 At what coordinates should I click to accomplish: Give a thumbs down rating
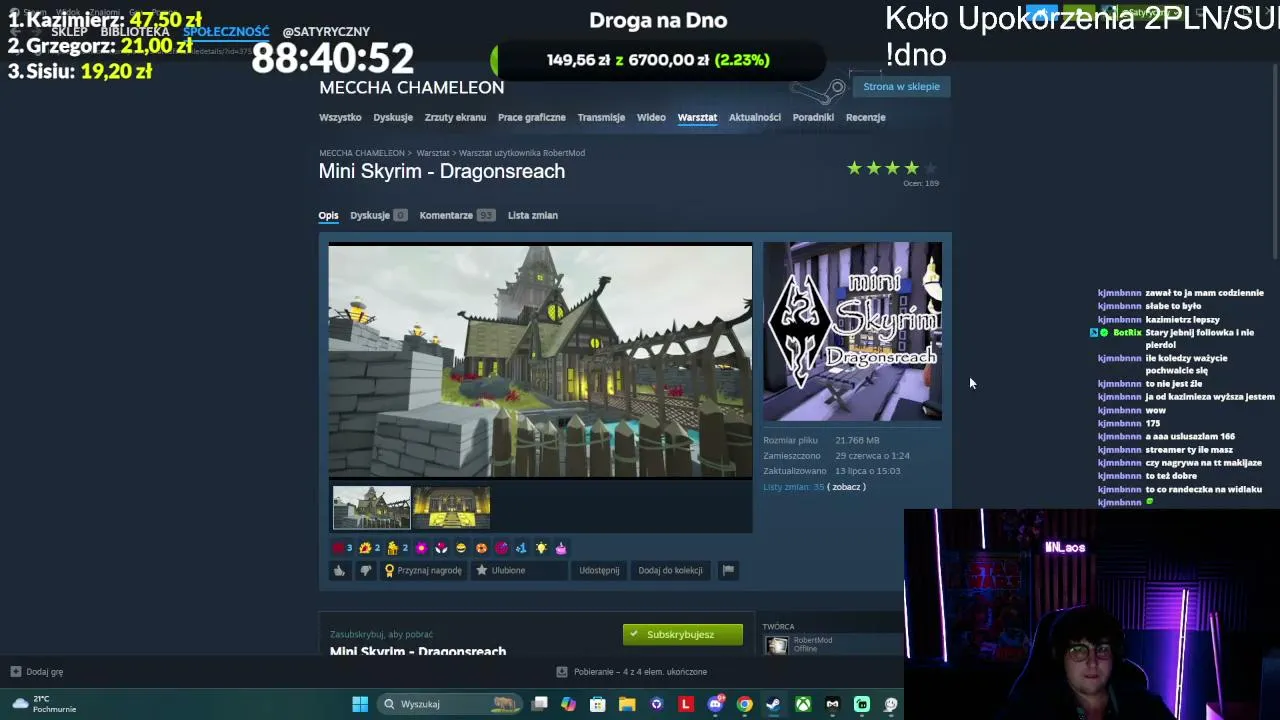[365, 570]
